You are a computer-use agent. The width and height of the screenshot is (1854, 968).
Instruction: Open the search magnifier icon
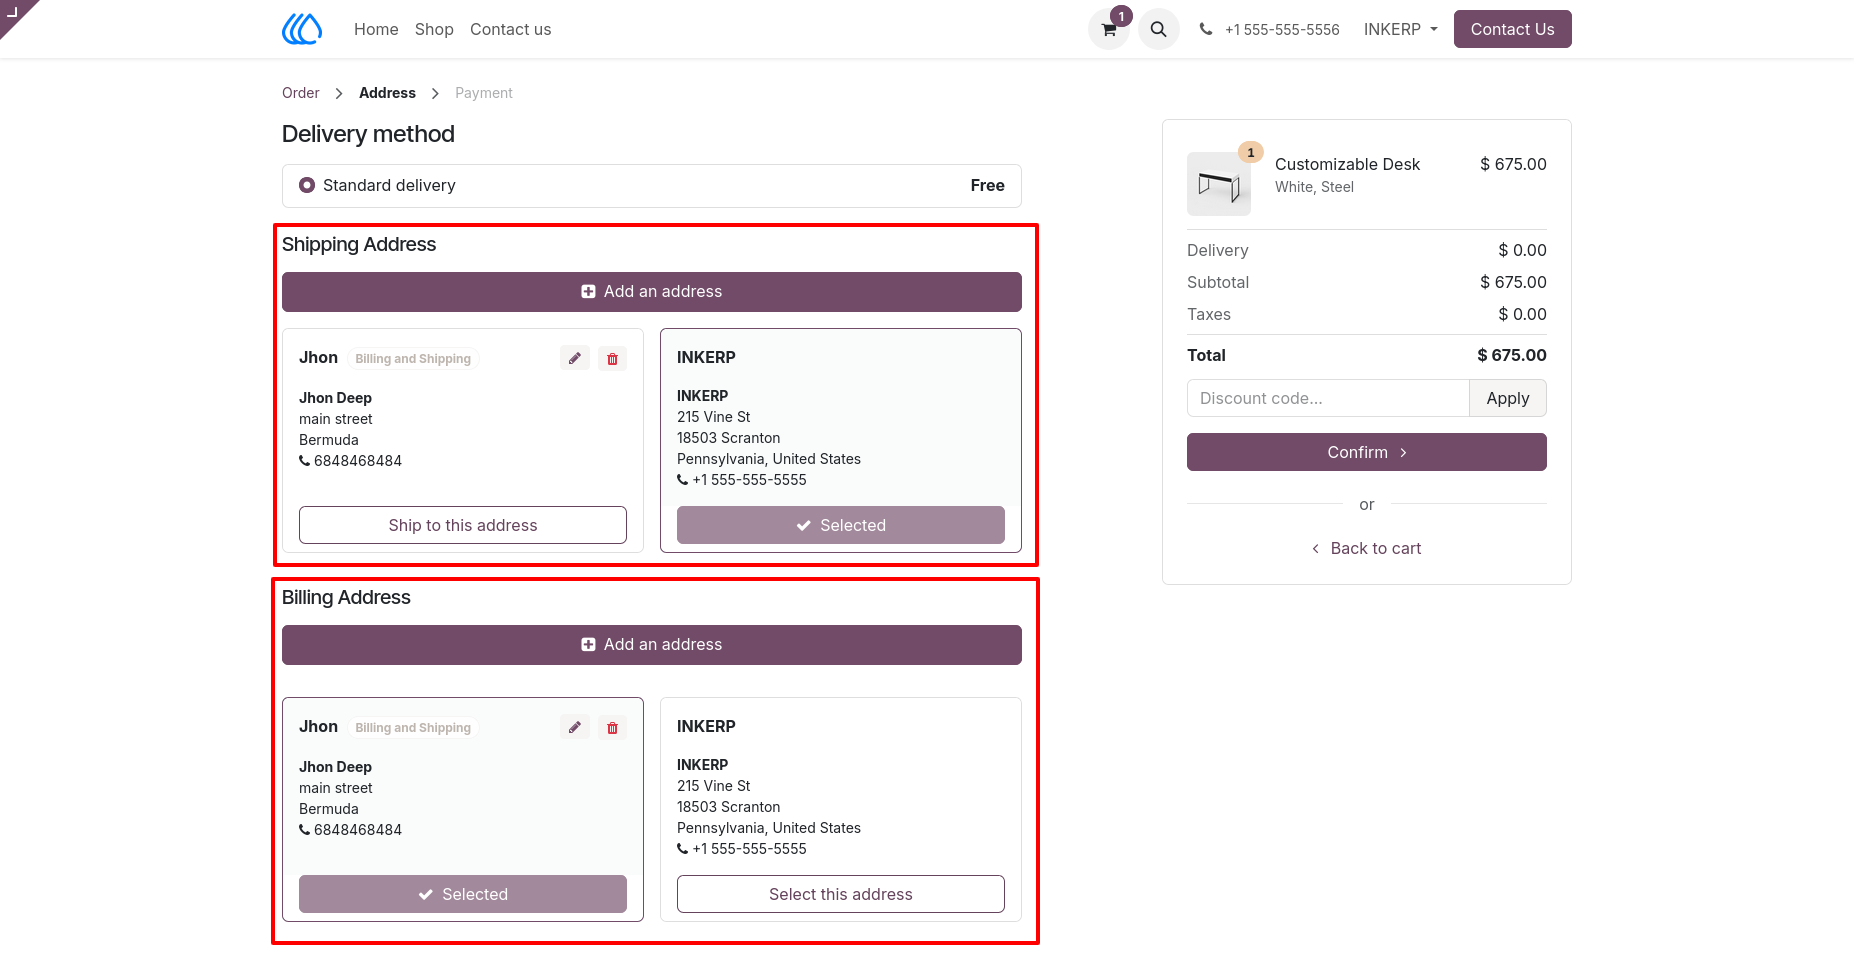1158,29
